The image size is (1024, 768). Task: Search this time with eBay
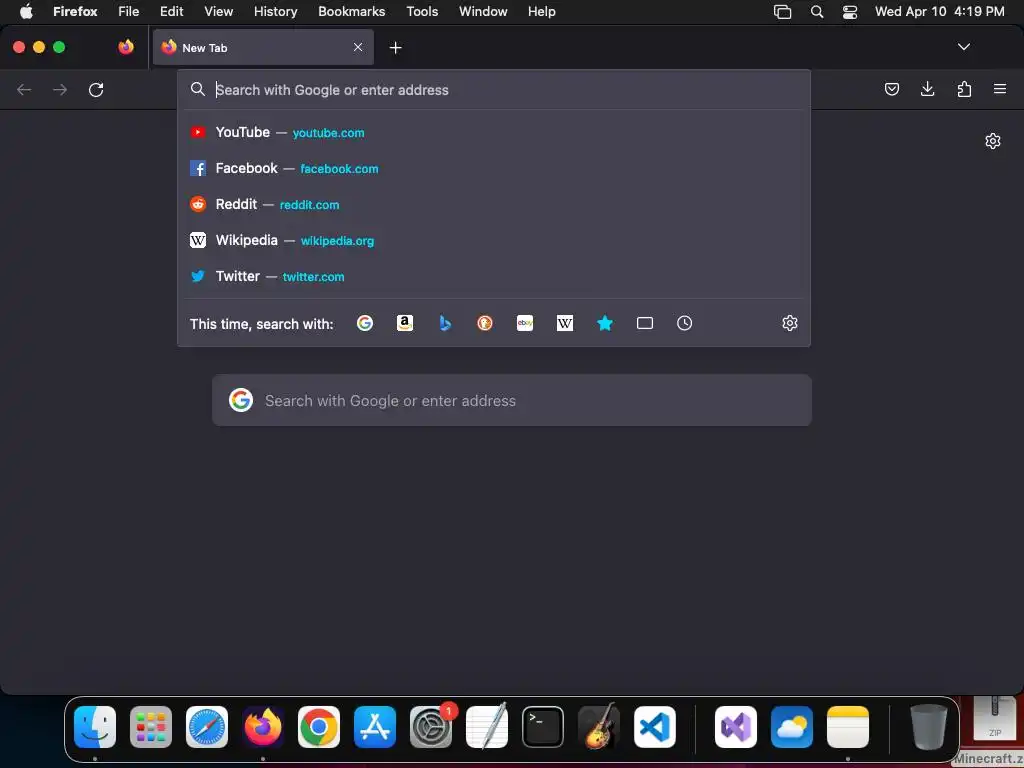pyautogui.click(x=525, y=323)
